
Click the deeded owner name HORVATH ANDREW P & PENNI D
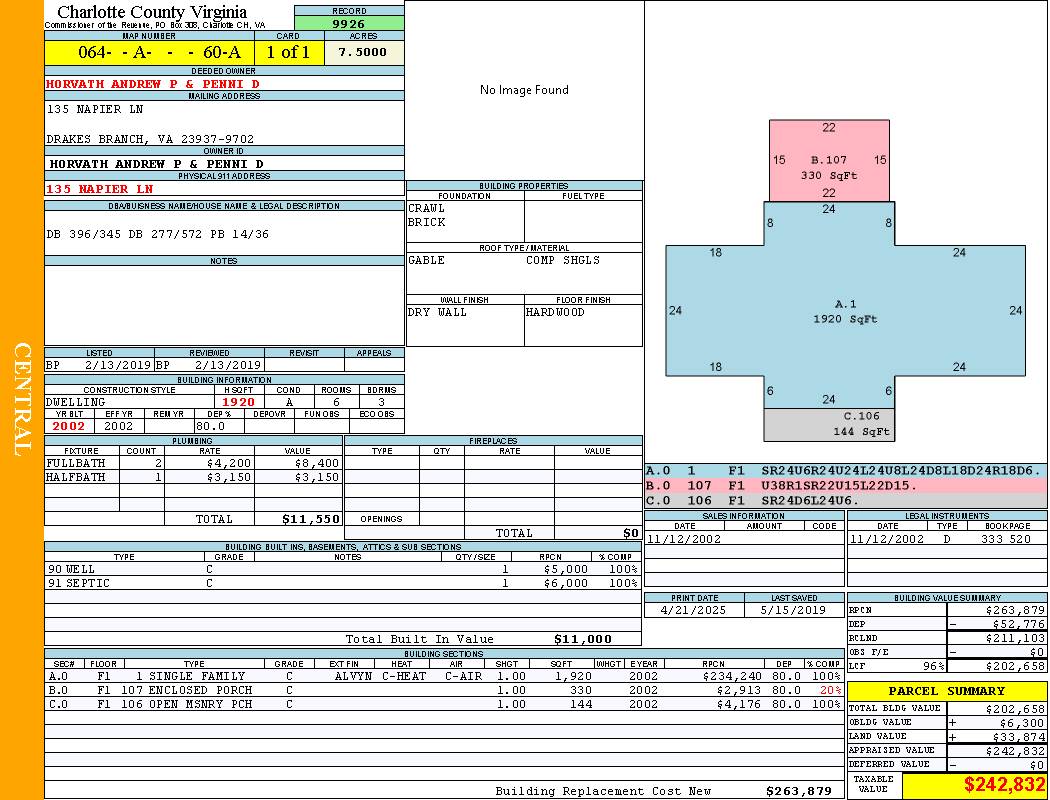(153, 84)
